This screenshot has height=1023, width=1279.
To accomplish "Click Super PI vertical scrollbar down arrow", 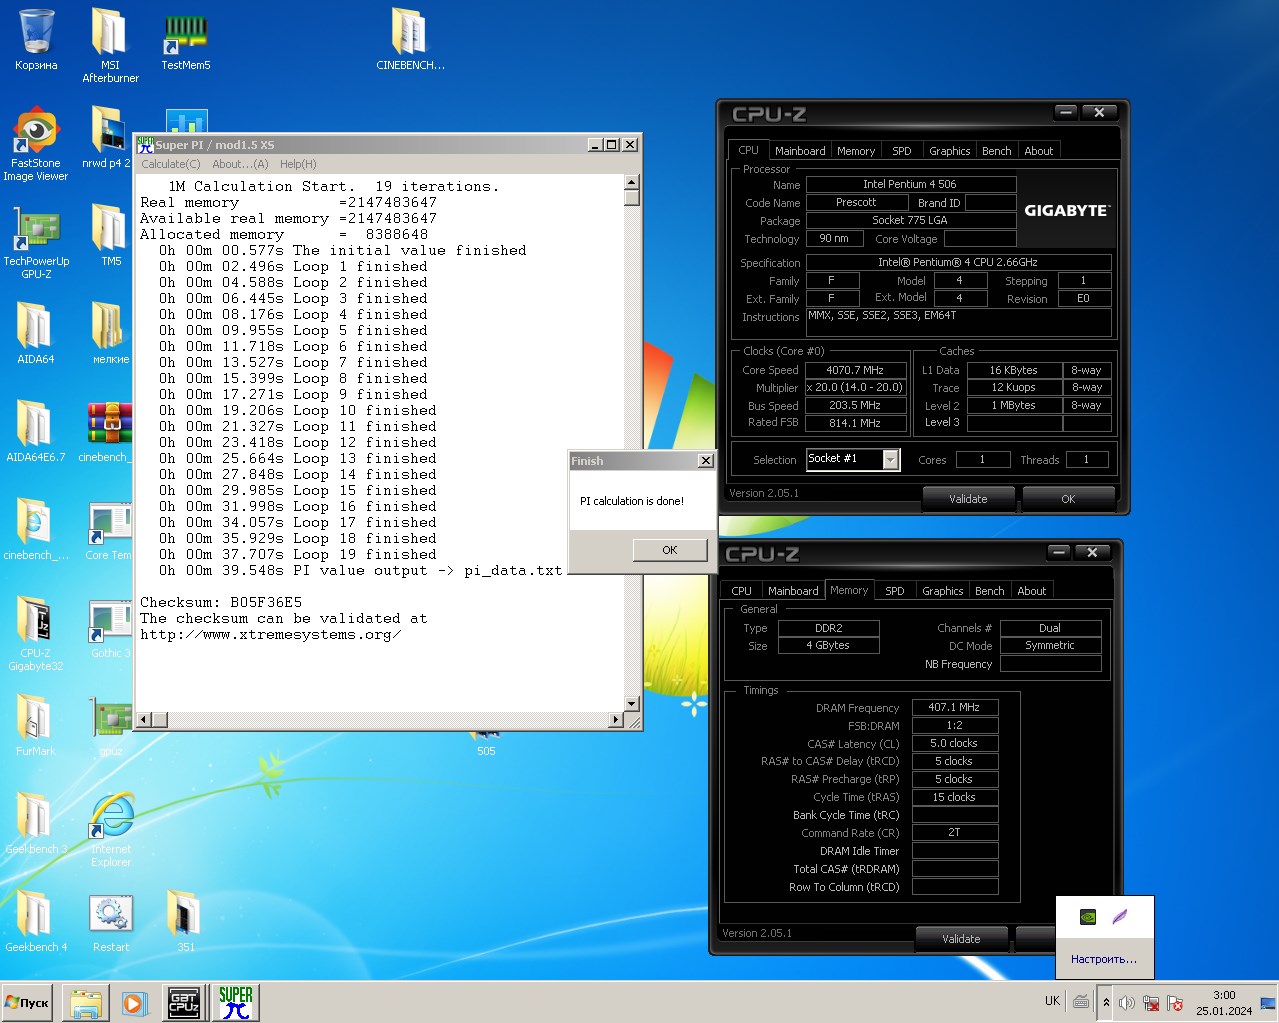I will (632, 704).
